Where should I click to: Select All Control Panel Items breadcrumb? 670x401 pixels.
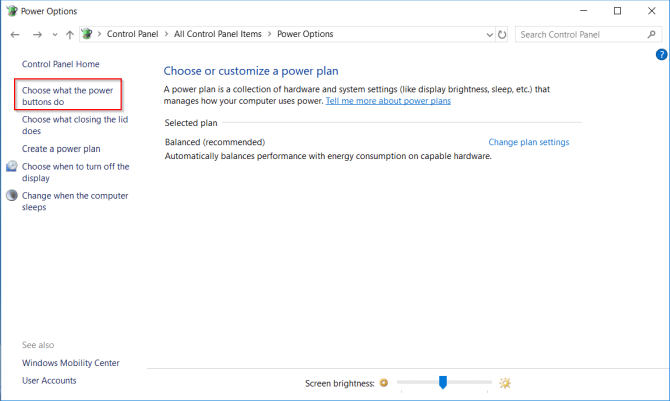pyautogui.click(x=217, y=34)
